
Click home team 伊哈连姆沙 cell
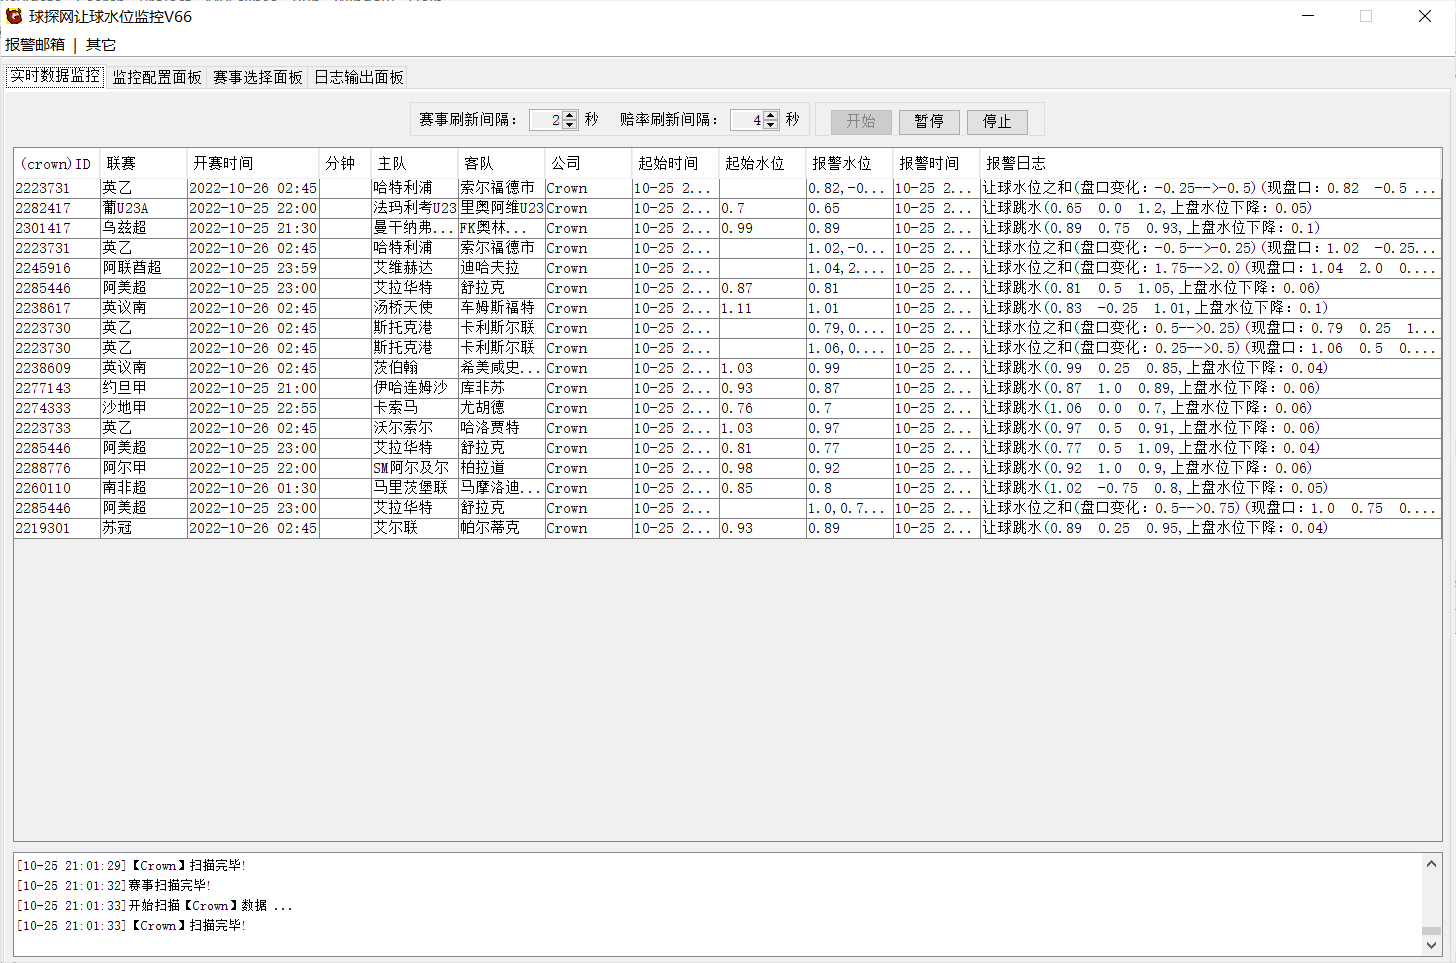click(415, 388)
